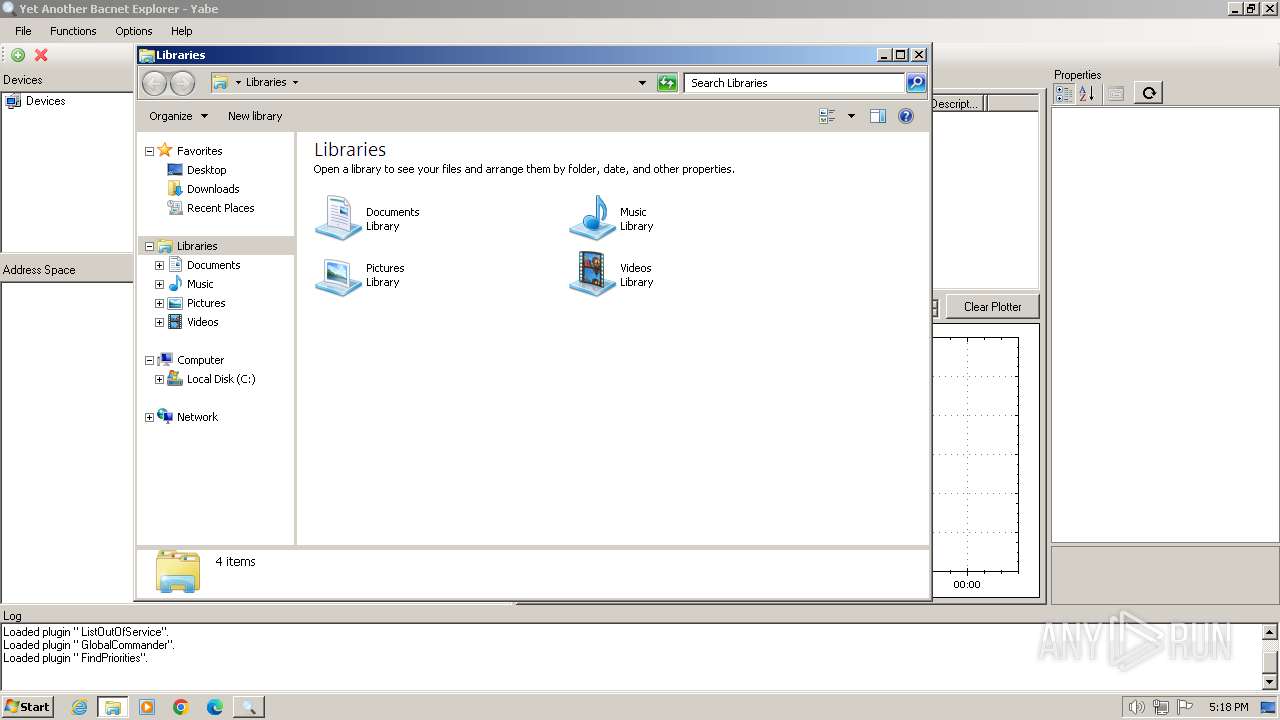This screenshot has height=720, width=1280.
Task: Open the Help menu
Action: 181,31
